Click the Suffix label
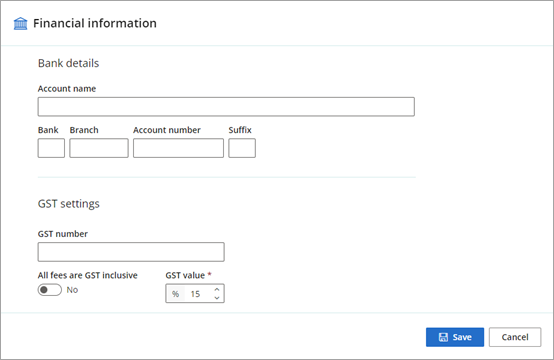The width and height of the screenshot is (554, 360). point(240,130)
